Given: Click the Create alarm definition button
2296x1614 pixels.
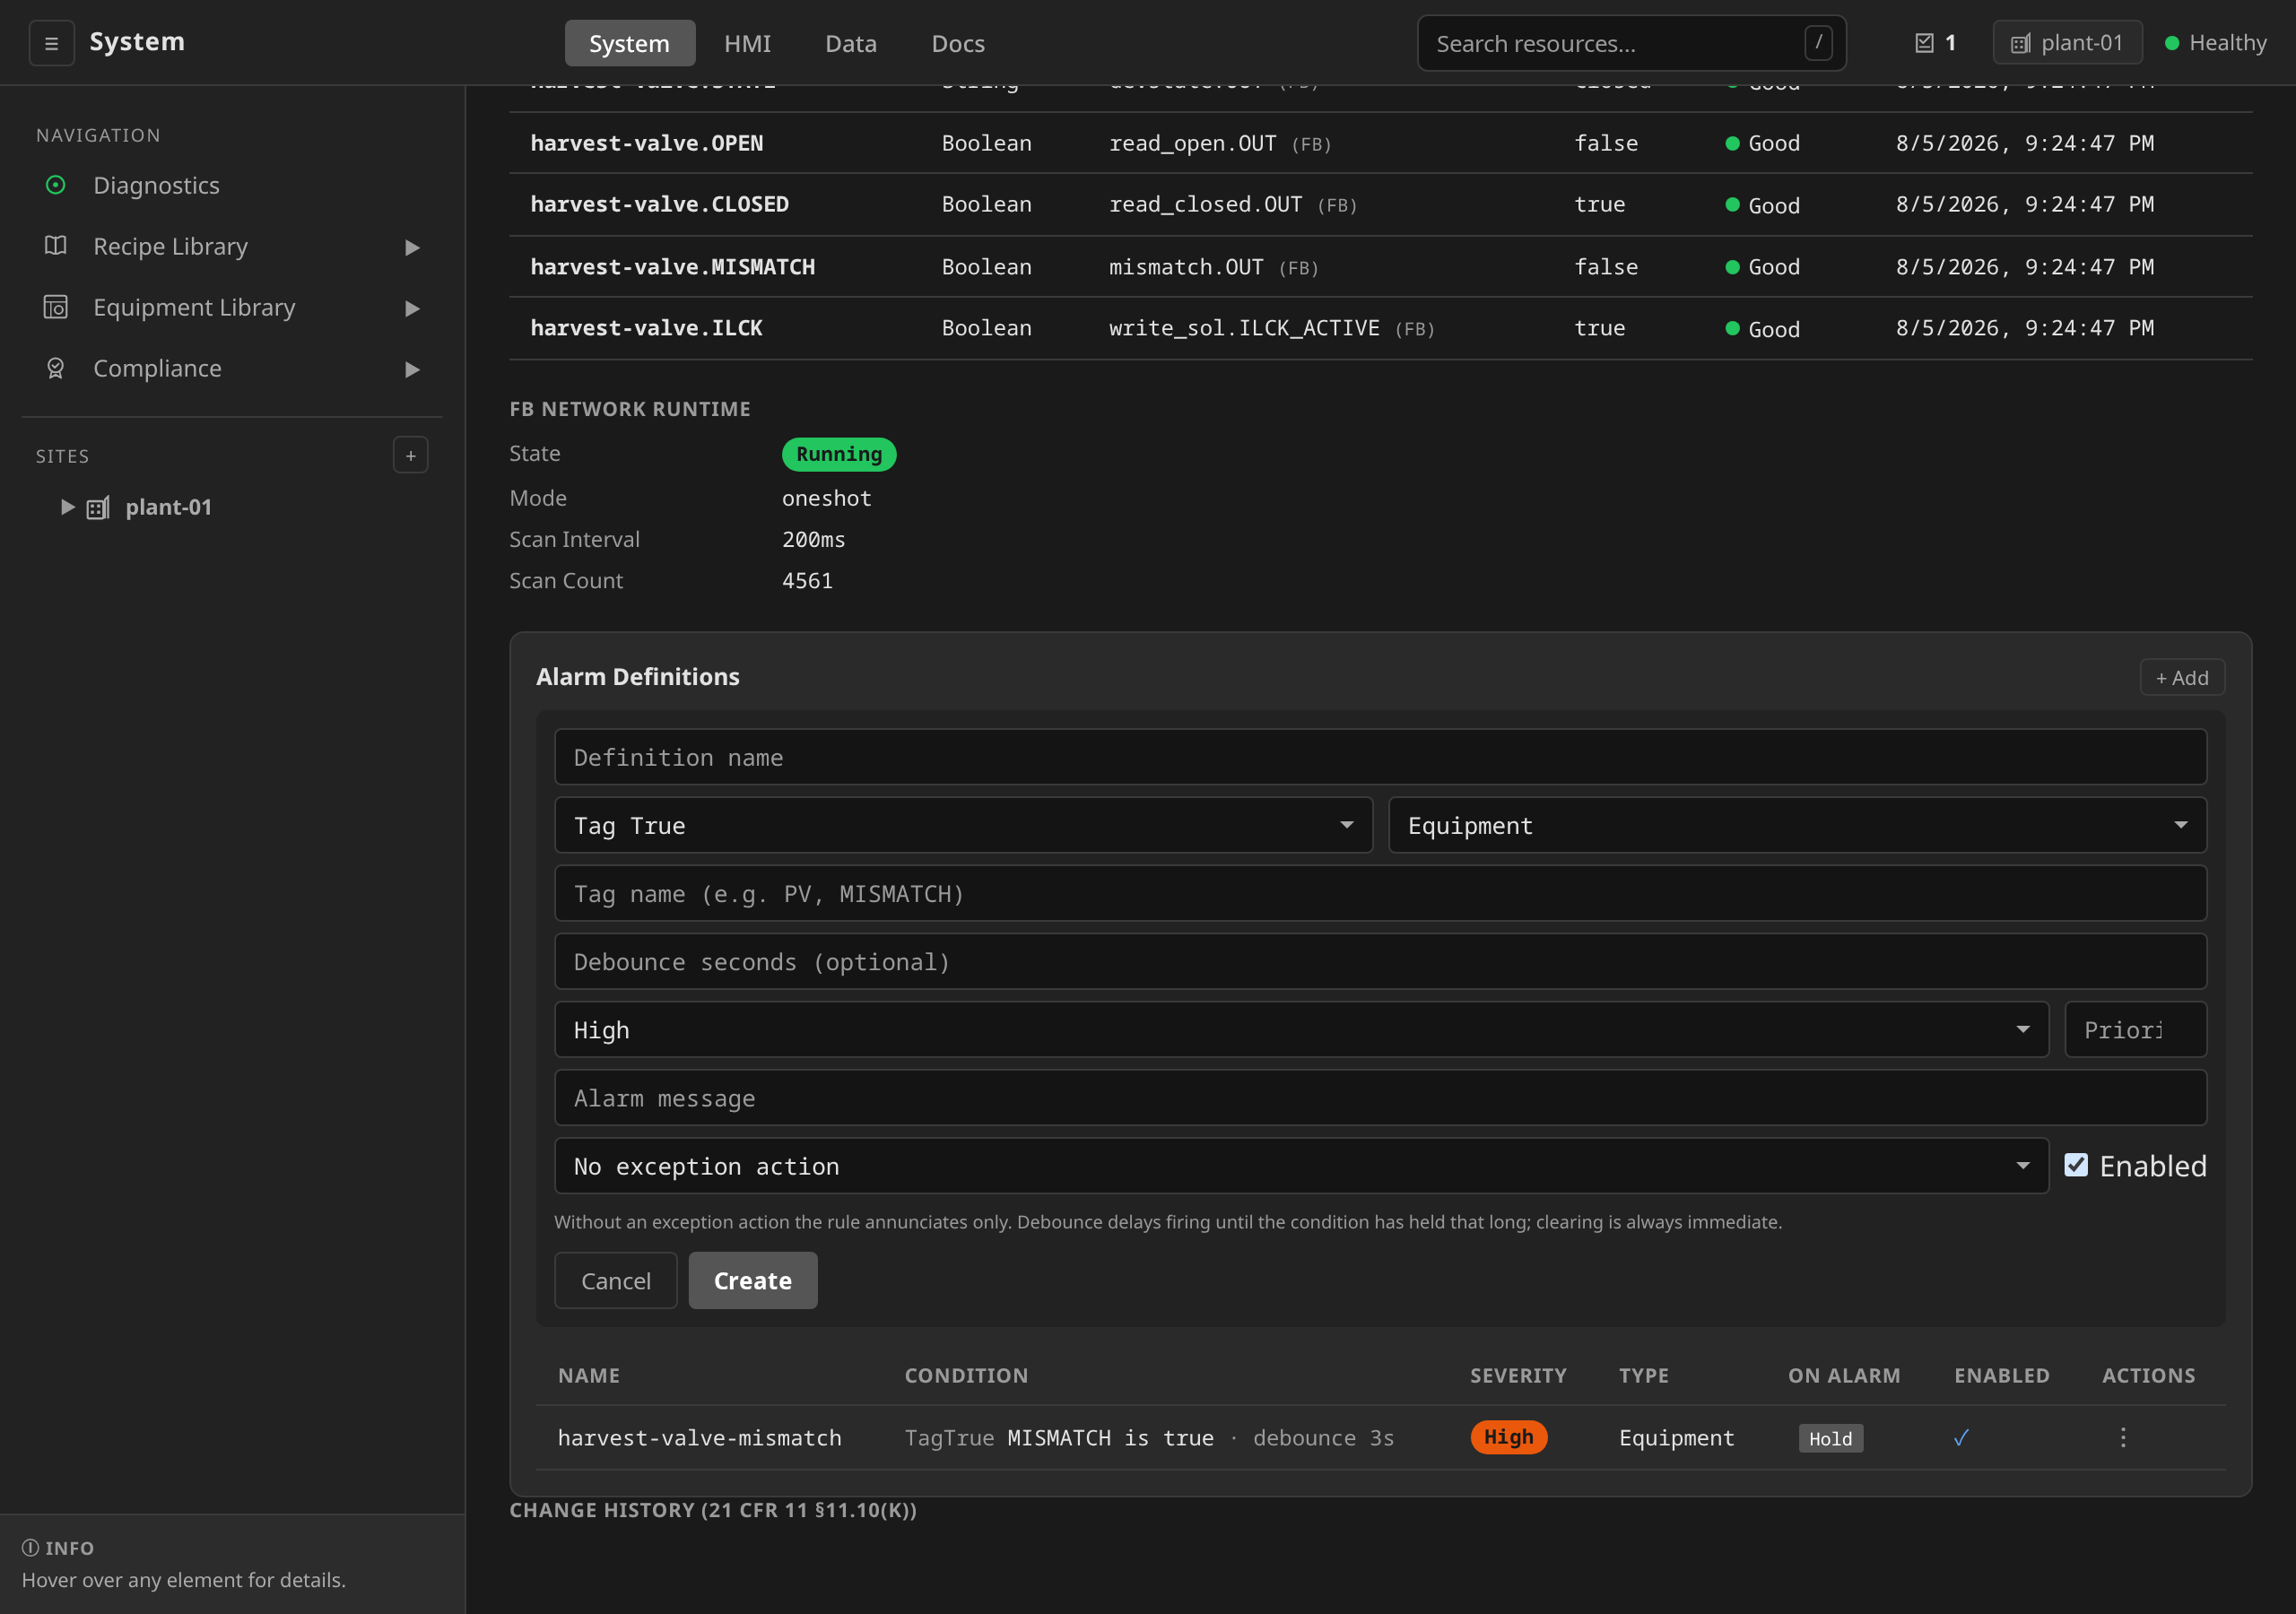Looking at the screenshot, I should 752,1280.
